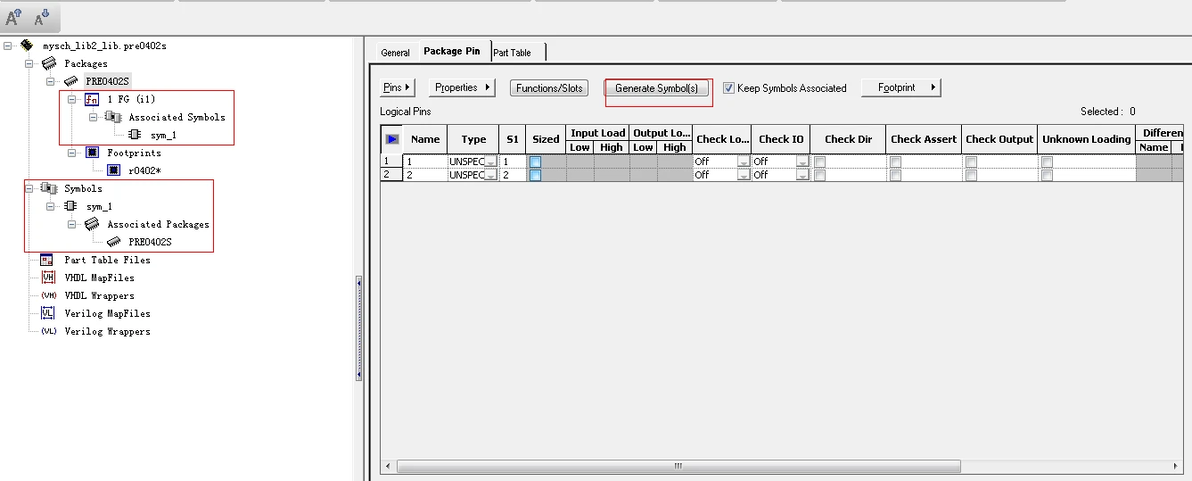Click the Verilog MapFiles icon
This screenshot has width=1192, height=481.
pyautogui.click(x=48, y=313)
